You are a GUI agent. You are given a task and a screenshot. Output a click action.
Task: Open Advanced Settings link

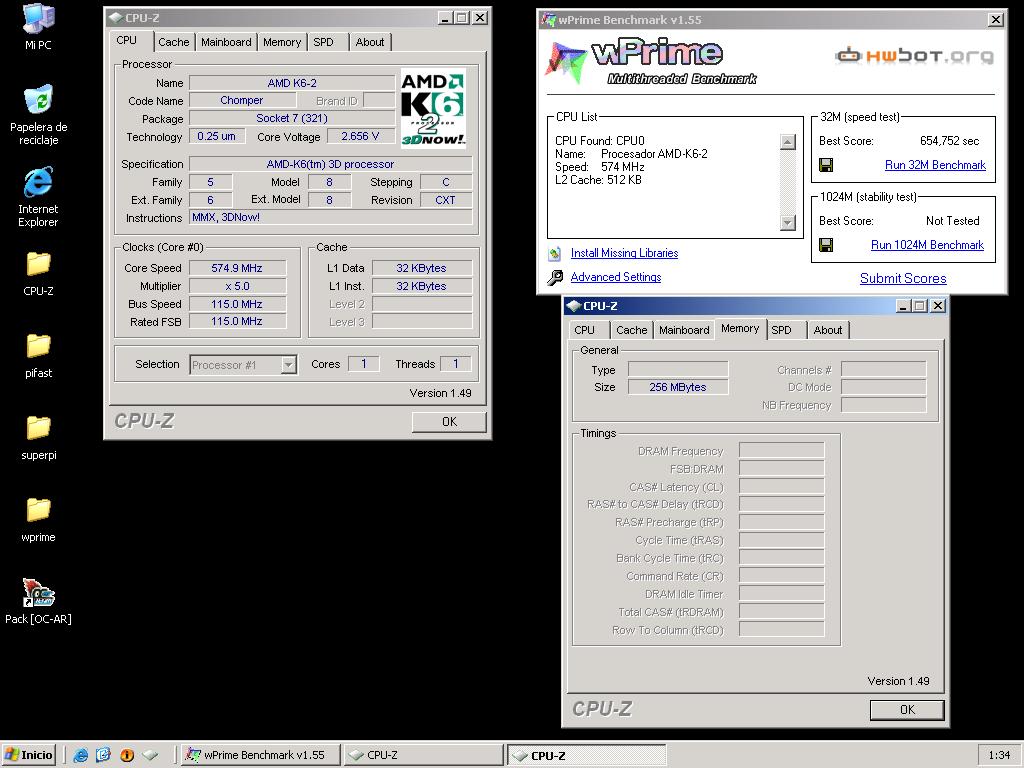point(616,278)
